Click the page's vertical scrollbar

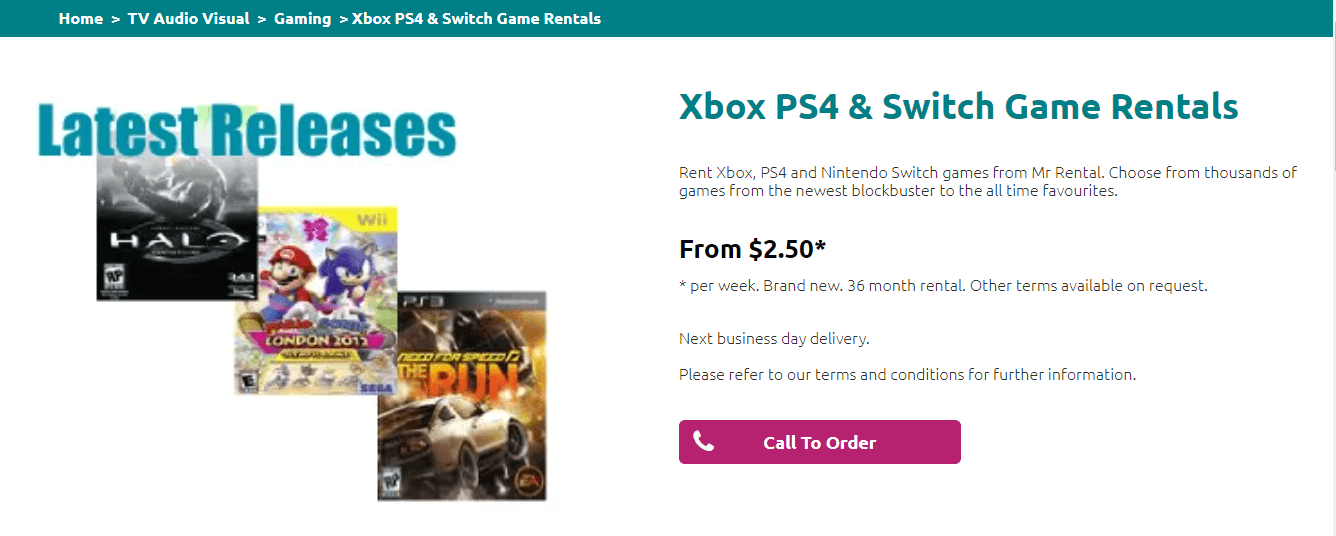tap(1330, 100)
